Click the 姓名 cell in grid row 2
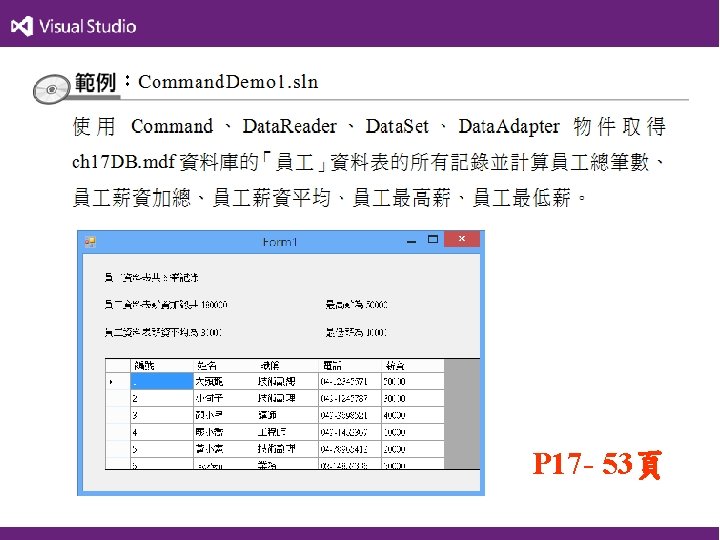 [225, 398]
